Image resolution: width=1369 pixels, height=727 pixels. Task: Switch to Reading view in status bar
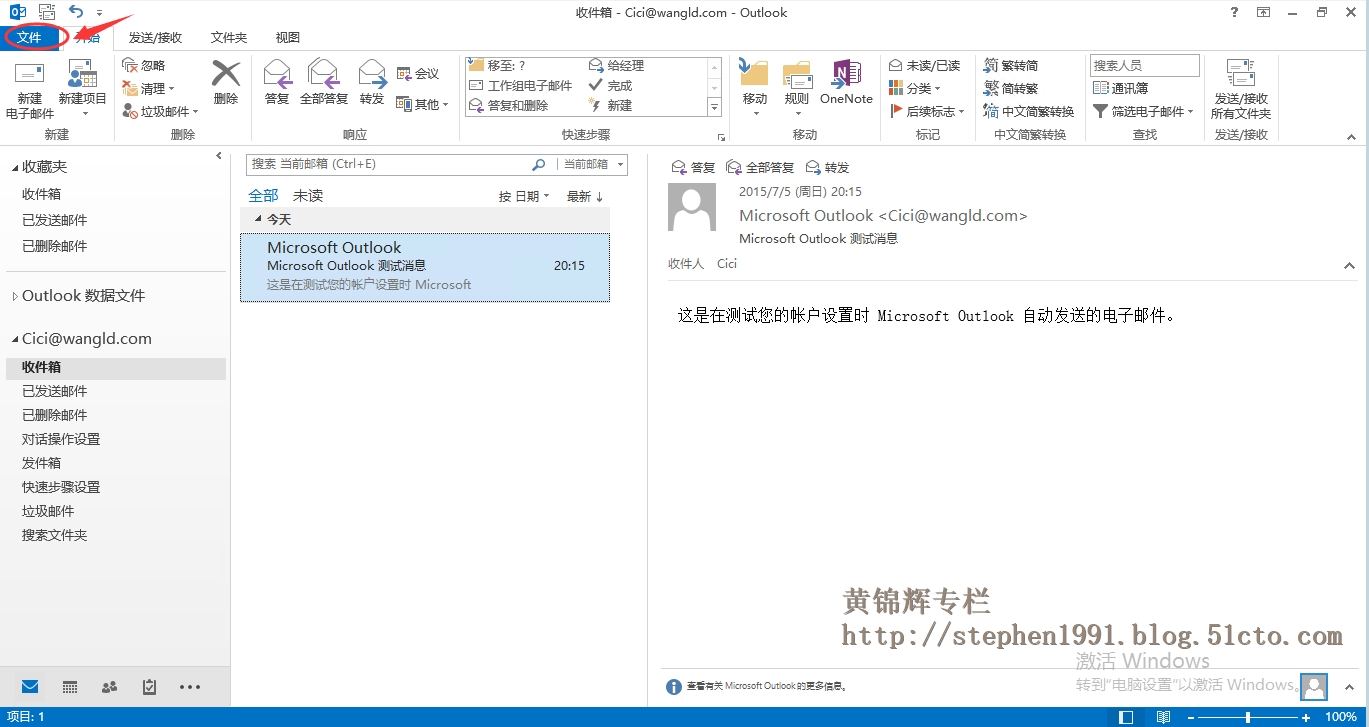tap(1163, 717)
